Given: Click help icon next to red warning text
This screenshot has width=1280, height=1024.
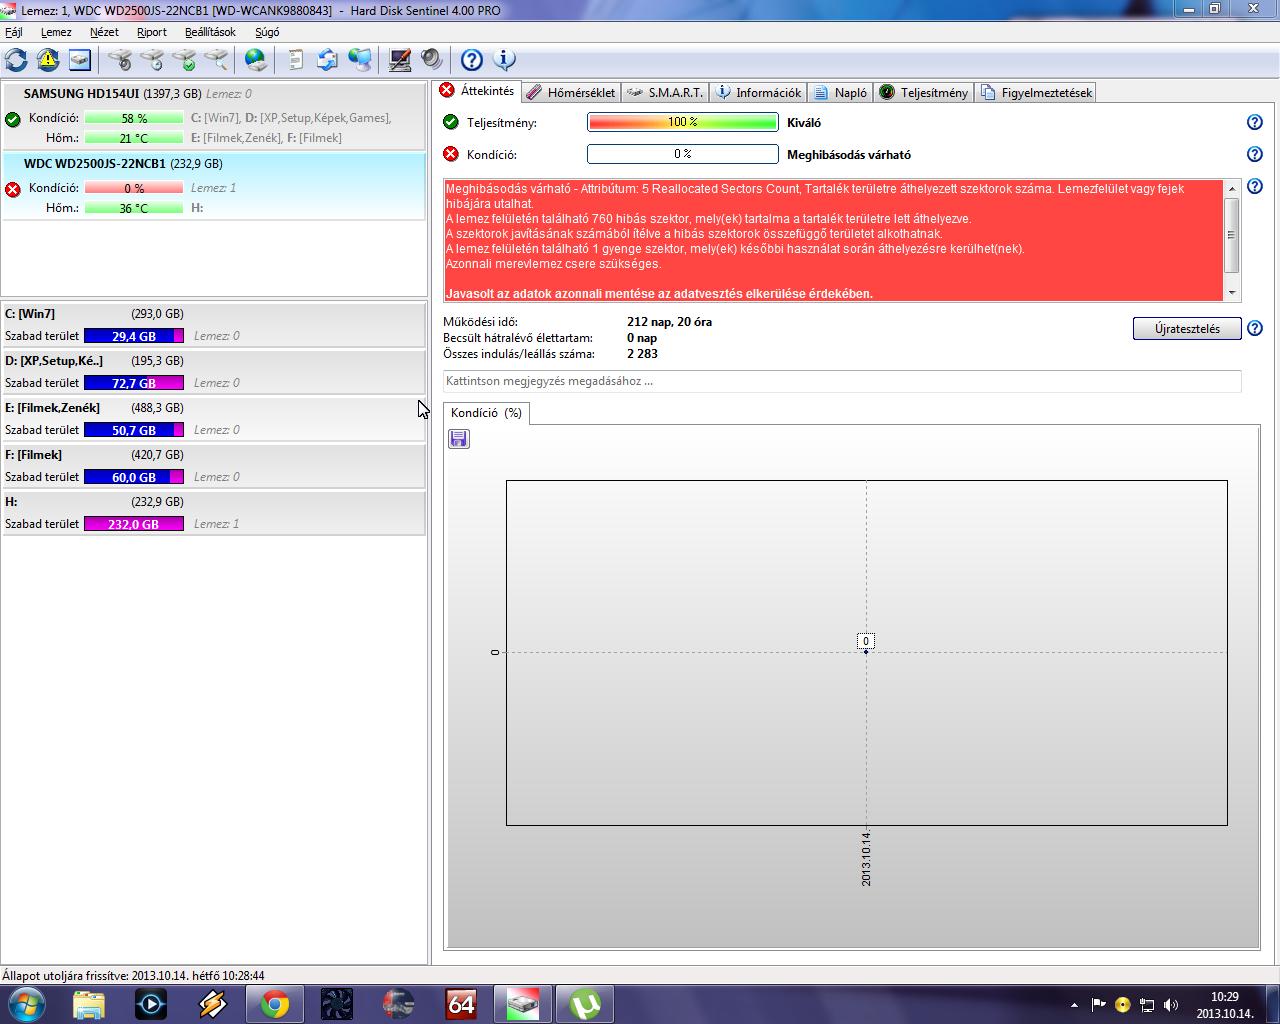Looking at the screenshot, I should (1255, 186).
